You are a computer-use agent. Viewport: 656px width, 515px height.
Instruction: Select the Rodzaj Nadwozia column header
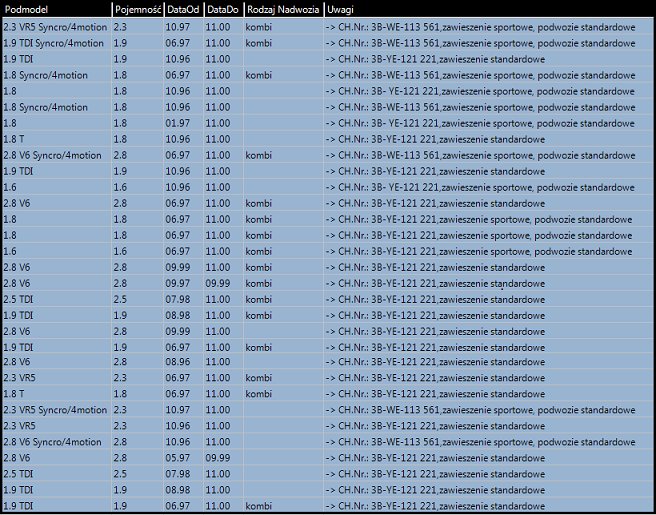click(x=281, y=9)
